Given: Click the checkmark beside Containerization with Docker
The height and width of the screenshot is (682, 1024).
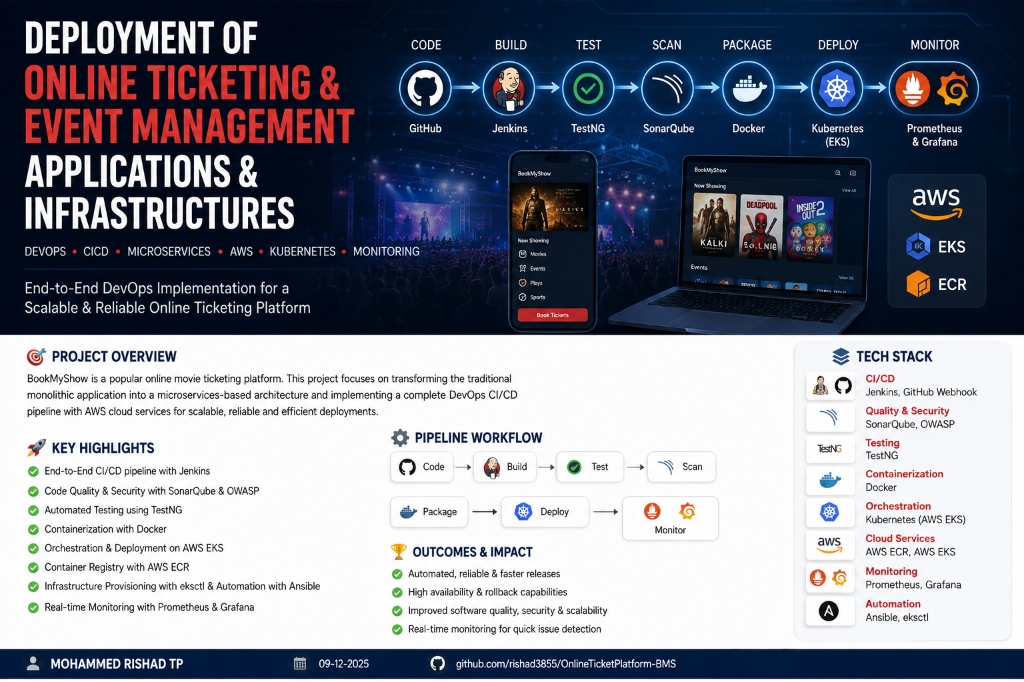Looking at the screenshot, I should tap(33, 529).
